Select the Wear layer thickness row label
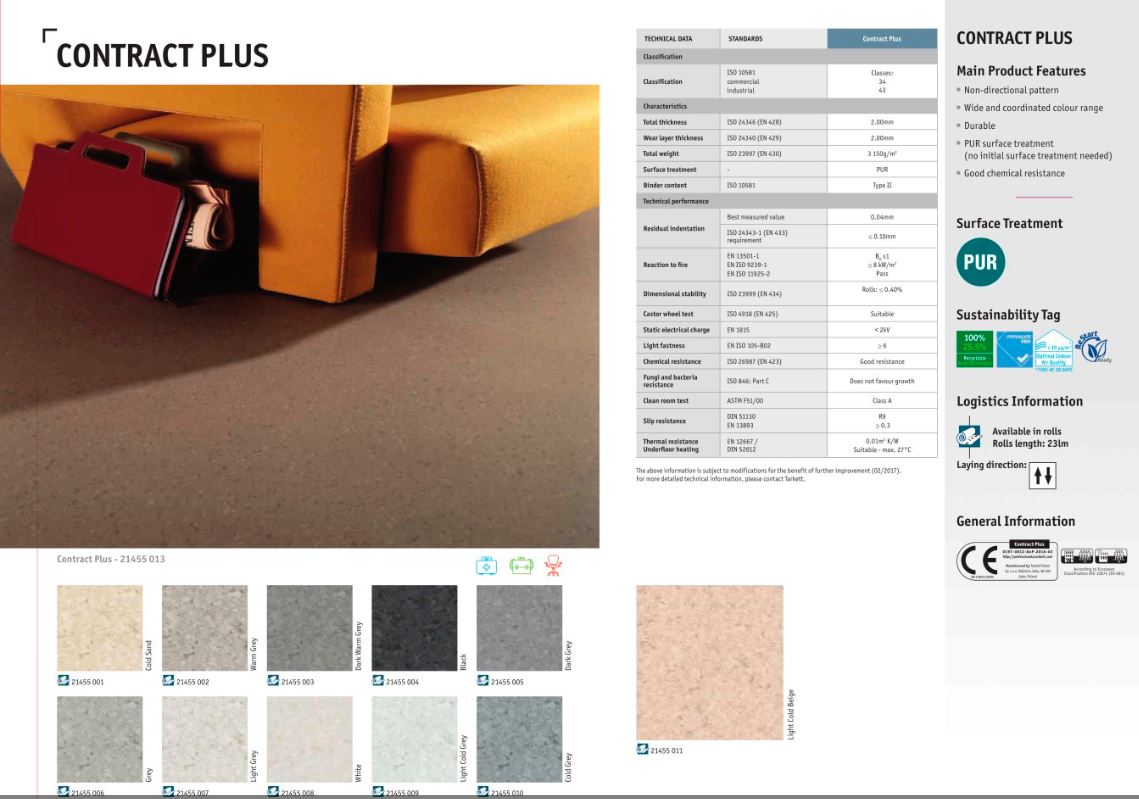The height and width of the screenshot is (799, 1139). [673, 138]
